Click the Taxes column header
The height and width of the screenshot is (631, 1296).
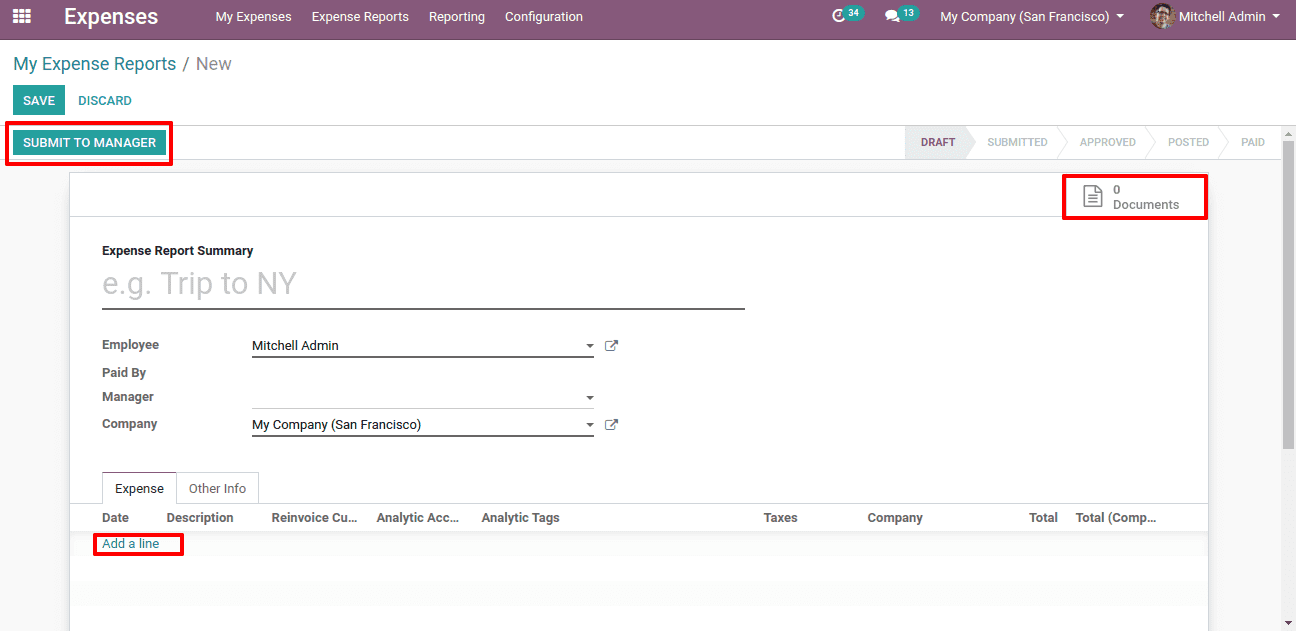[x=780, y=518]
